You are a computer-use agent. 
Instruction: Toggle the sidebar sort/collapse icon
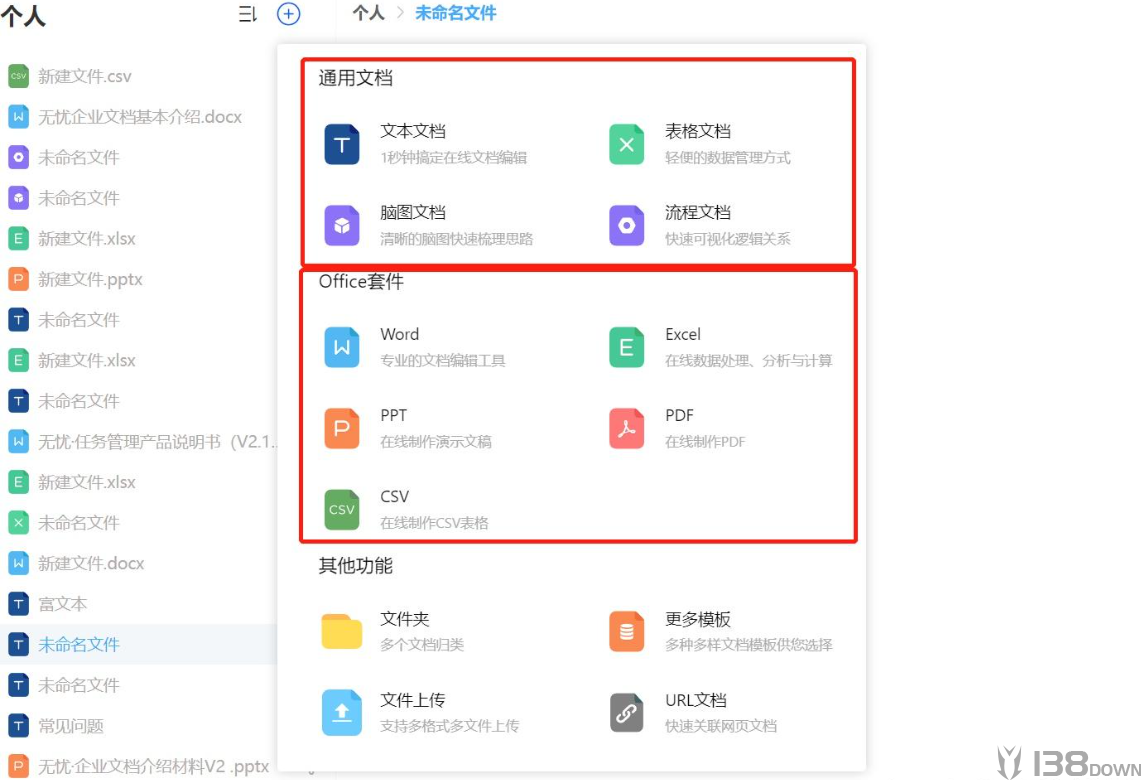tap(247, 14)
